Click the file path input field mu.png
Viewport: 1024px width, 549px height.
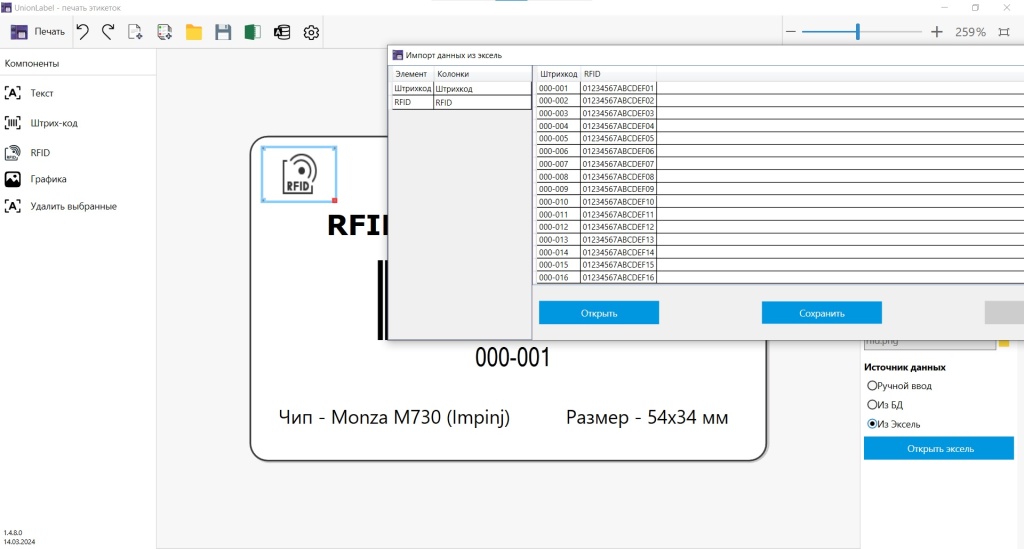point(929,343)
